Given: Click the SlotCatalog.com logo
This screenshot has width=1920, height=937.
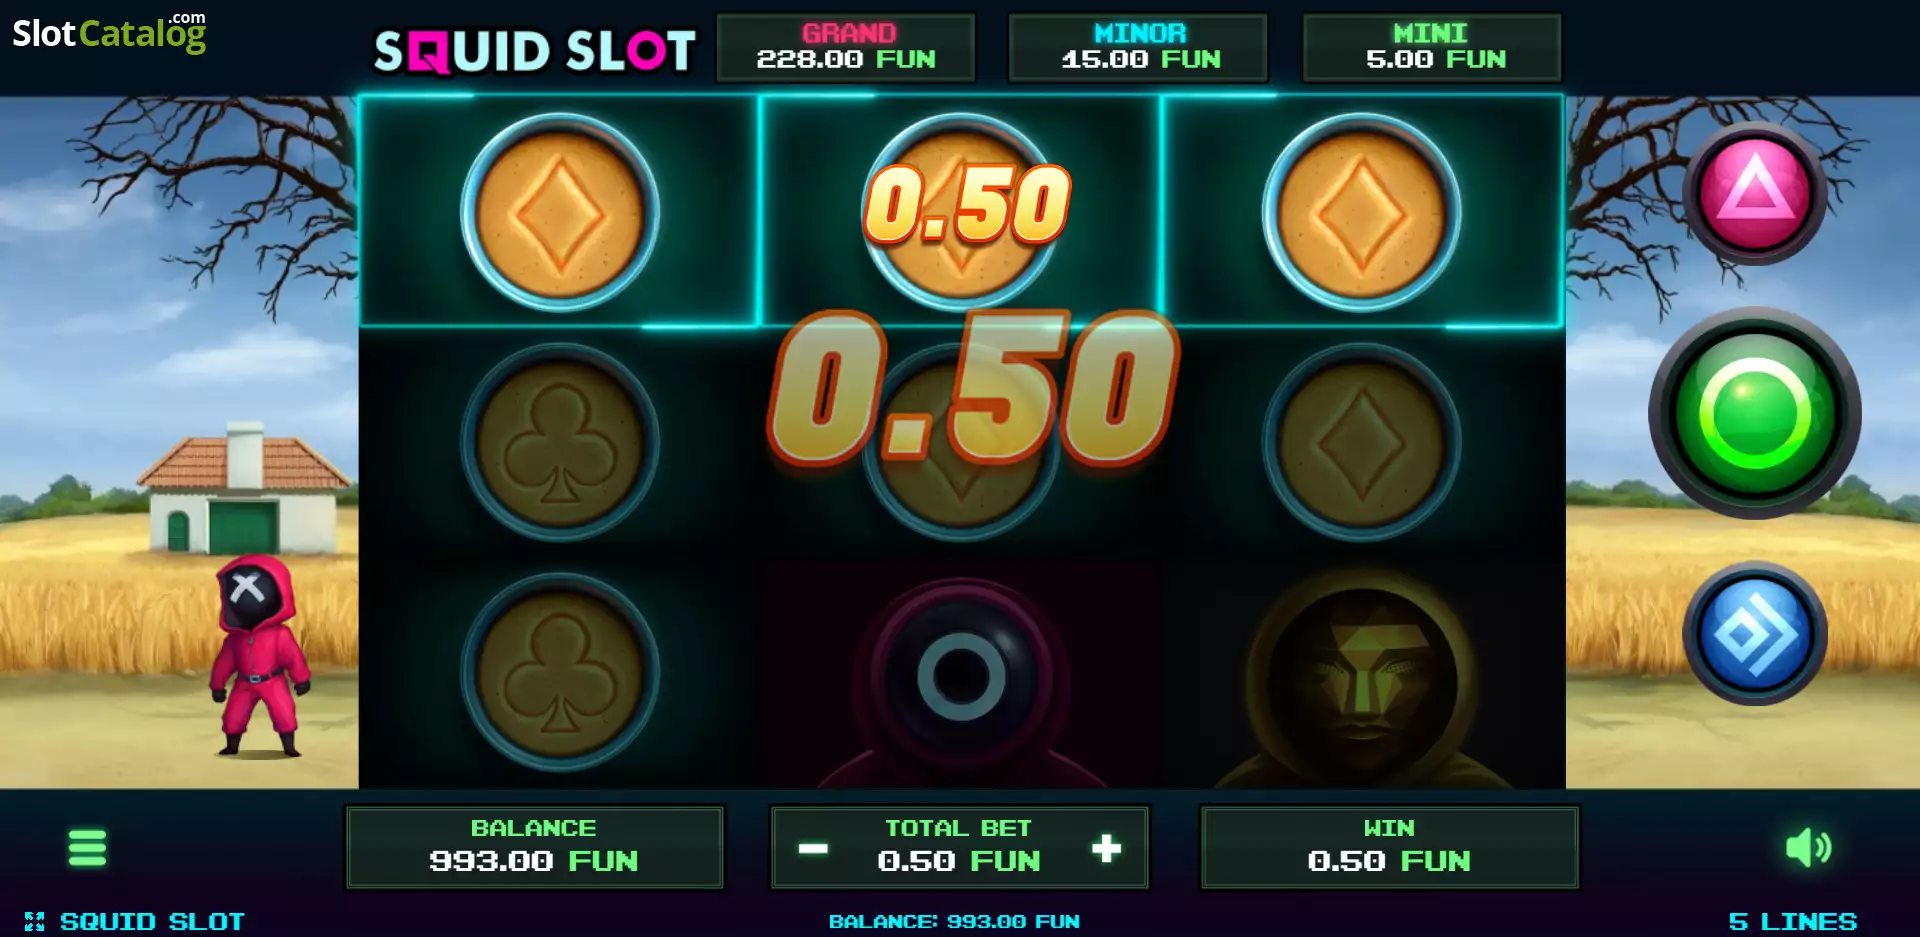Looking at the screenshot, I should (x=109, y=32).
